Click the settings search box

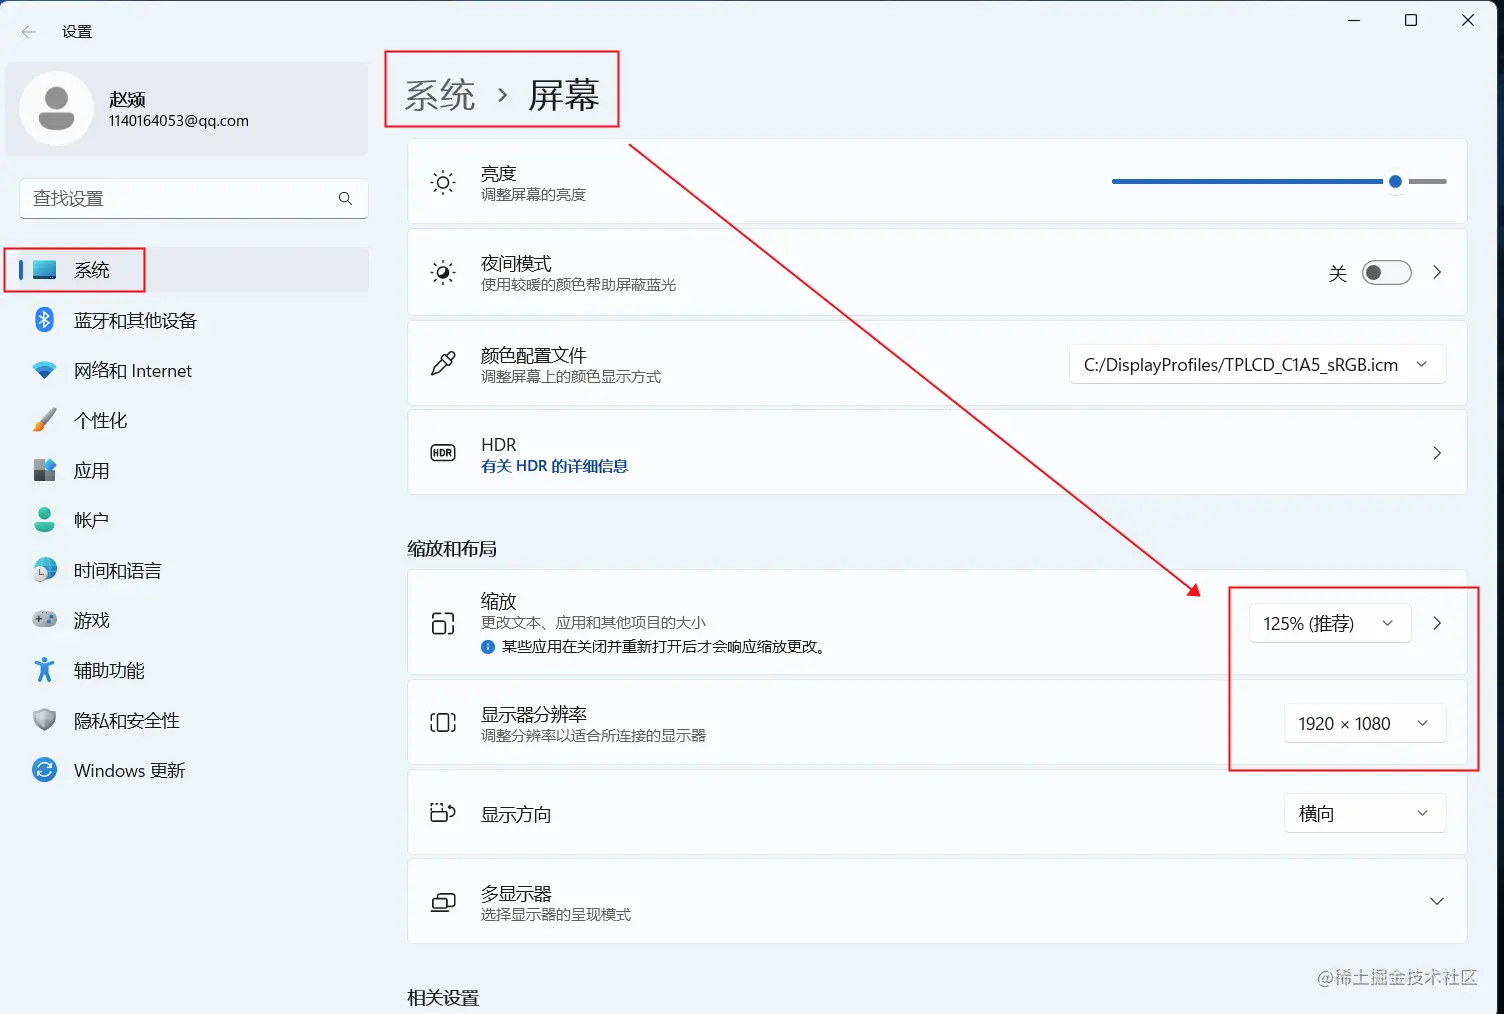180,198
